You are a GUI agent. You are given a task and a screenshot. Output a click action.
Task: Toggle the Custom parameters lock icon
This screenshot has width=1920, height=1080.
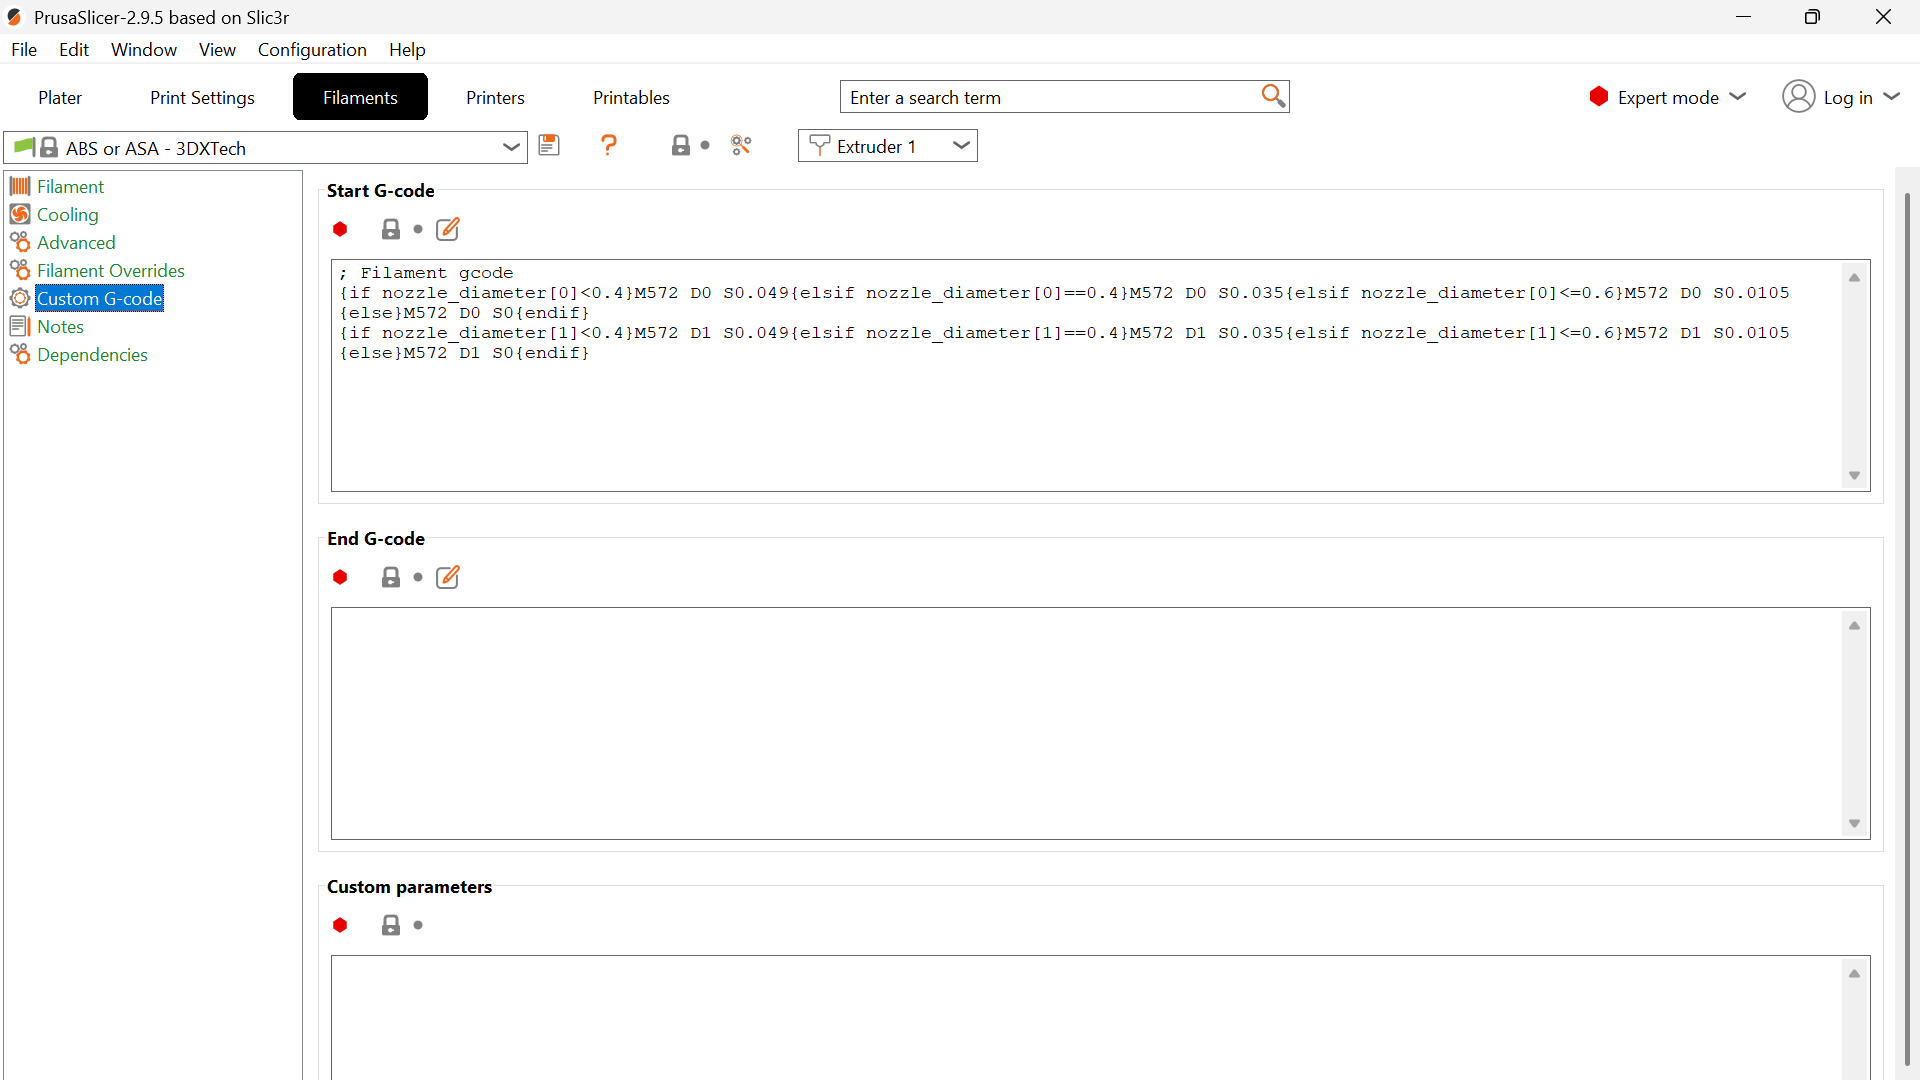391,925
